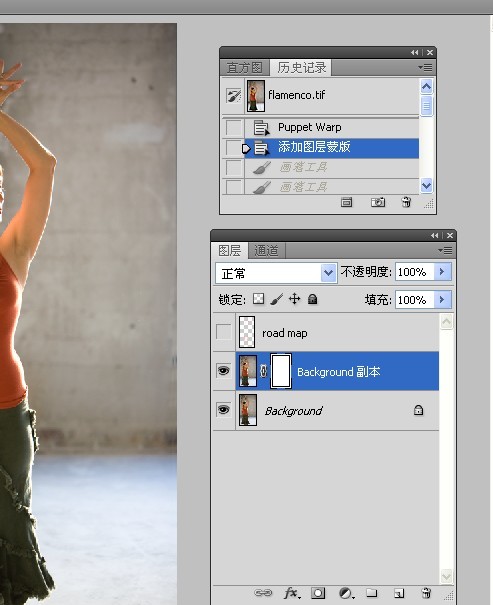Select the Background 副本 layer name
The image size is (493, 605).
pyautogui.click(x=339, y=372)
